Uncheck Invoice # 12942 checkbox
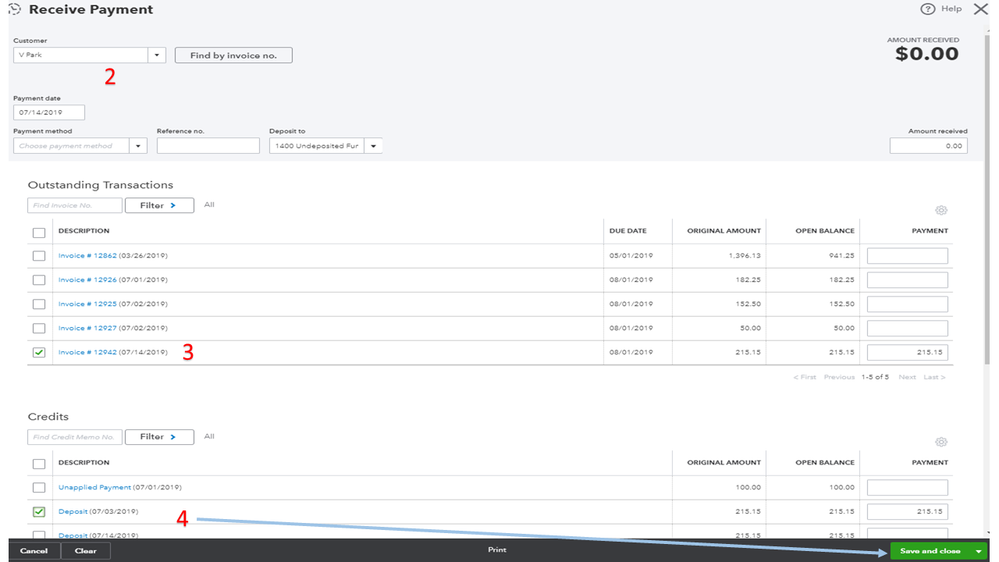The width and height of the screenshot is (999, 562). [x=39, y=352]
